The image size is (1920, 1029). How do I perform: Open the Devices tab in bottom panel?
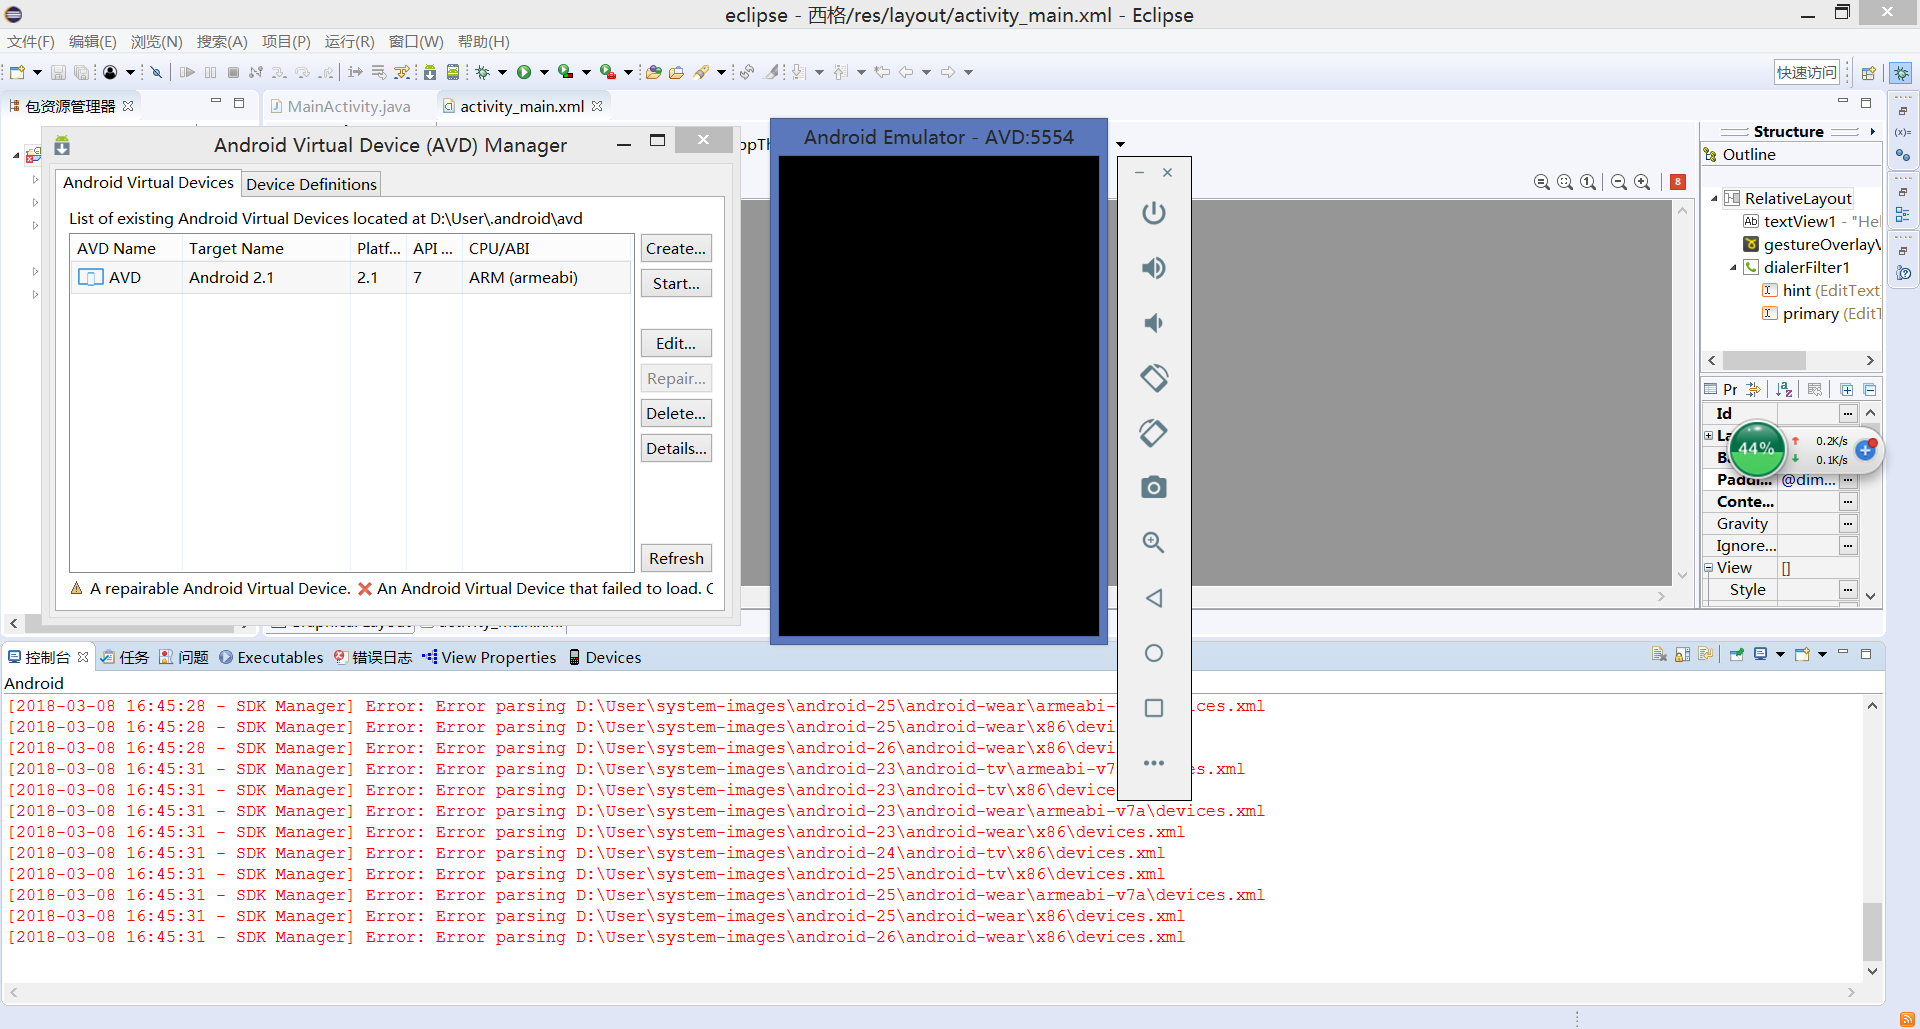point(605,657)
